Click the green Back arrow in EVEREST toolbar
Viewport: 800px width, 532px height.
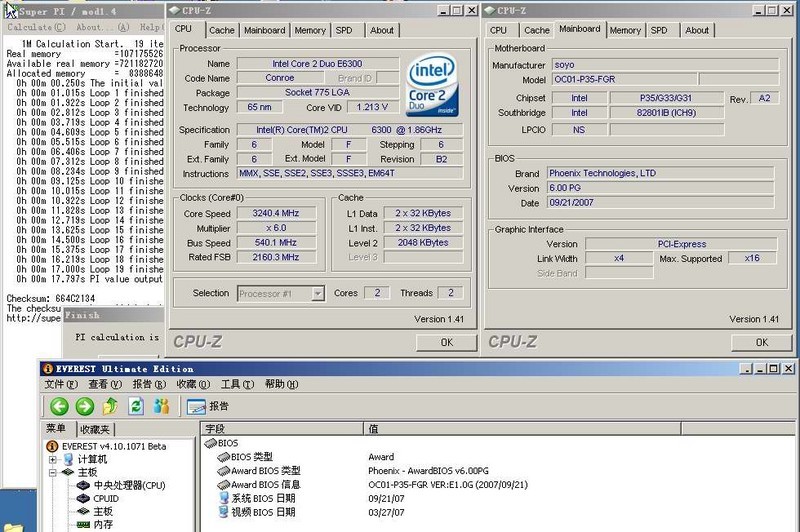click(x=60, y=406)
